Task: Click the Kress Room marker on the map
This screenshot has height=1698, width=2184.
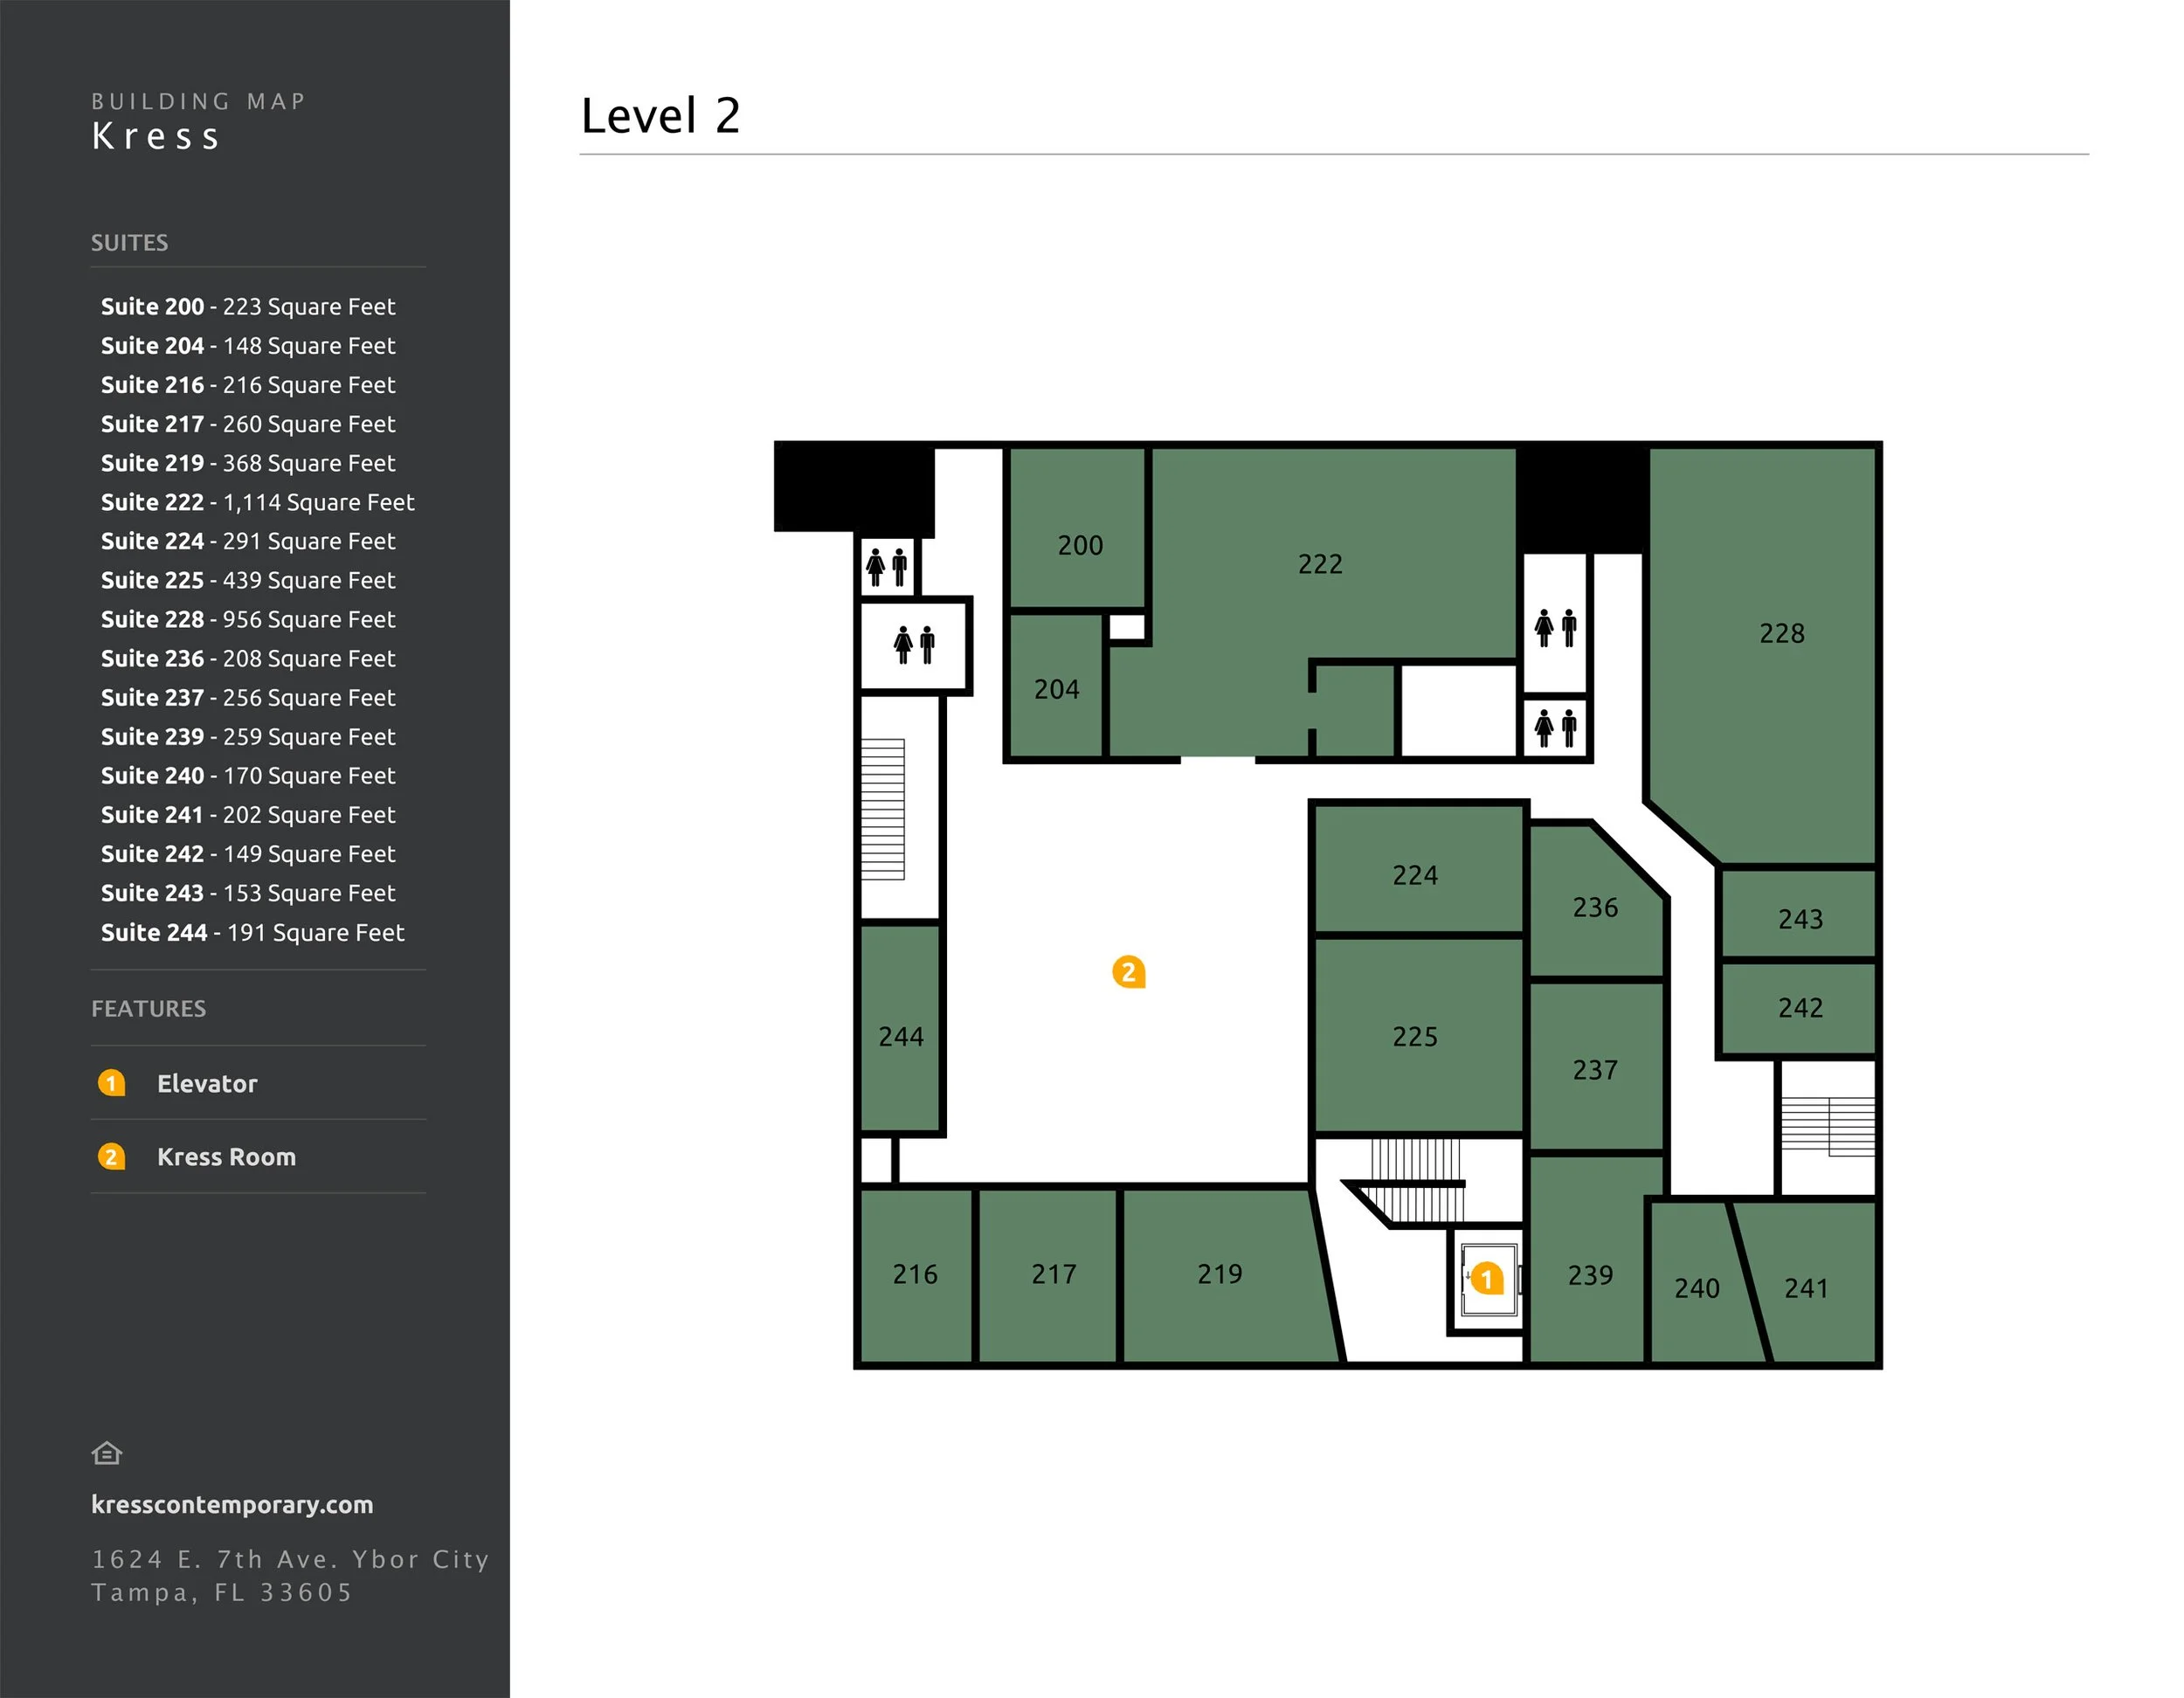Action: point(1128,972)
